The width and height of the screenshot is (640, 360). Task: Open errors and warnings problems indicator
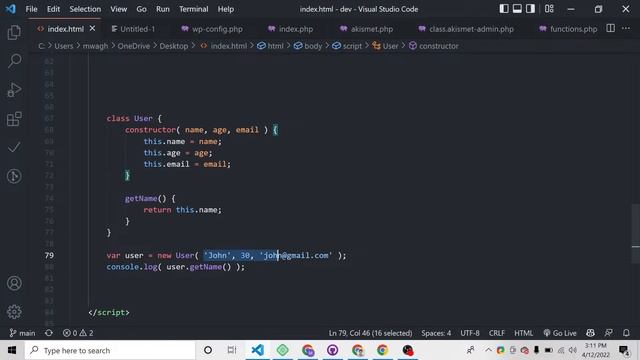click(x=78, y=333)
